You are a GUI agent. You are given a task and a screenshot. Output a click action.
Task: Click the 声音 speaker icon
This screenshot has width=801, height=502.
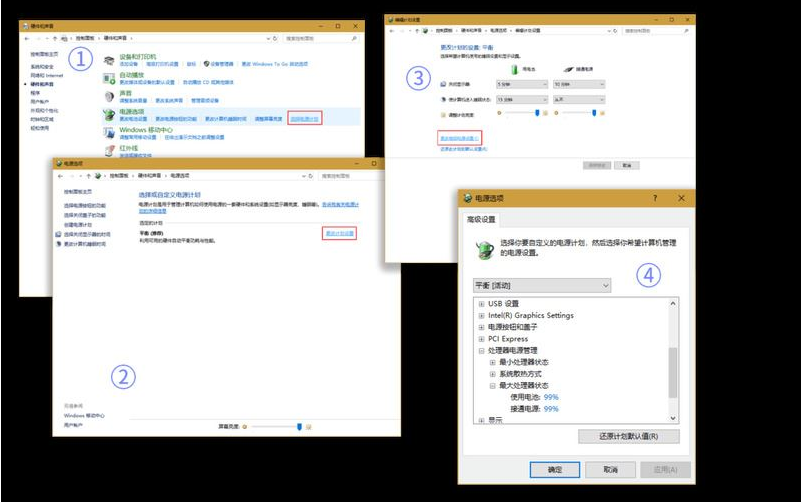(x=109, y=95)
